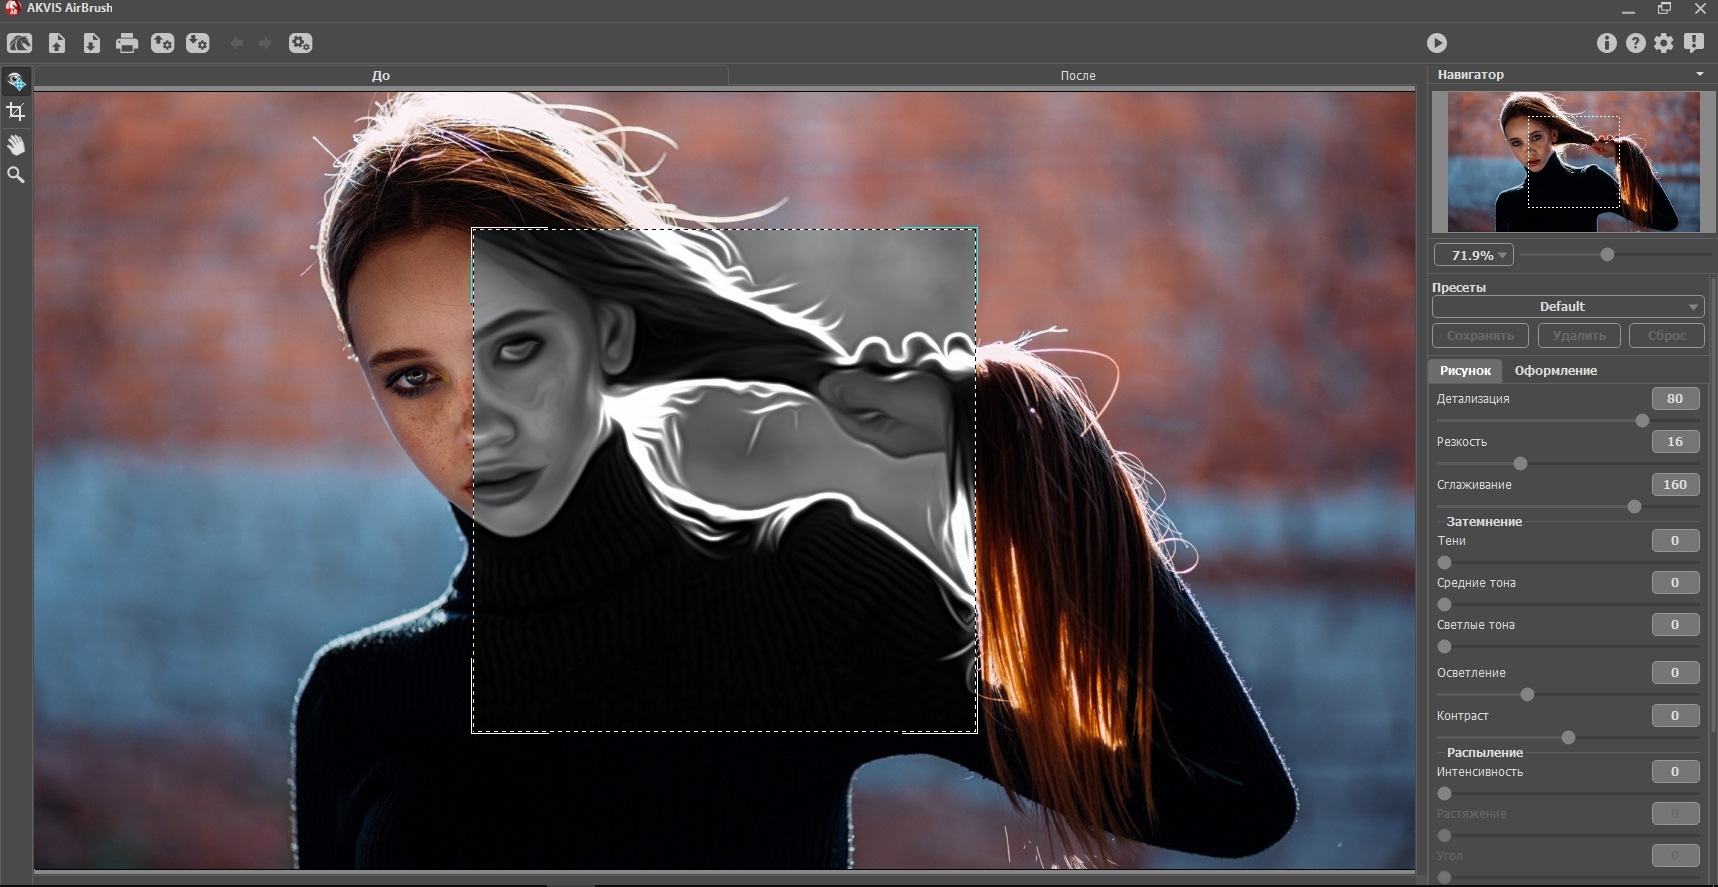Screen dimensions: 1718x887
Task: Open the program info icon
Action: click(1606, 43)
